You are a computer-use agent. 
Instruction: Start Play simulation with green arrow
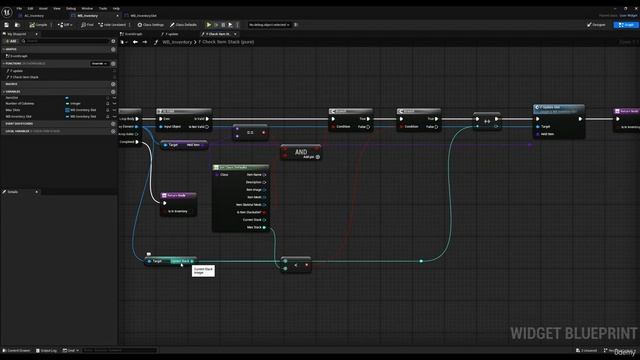coord(209,25)
